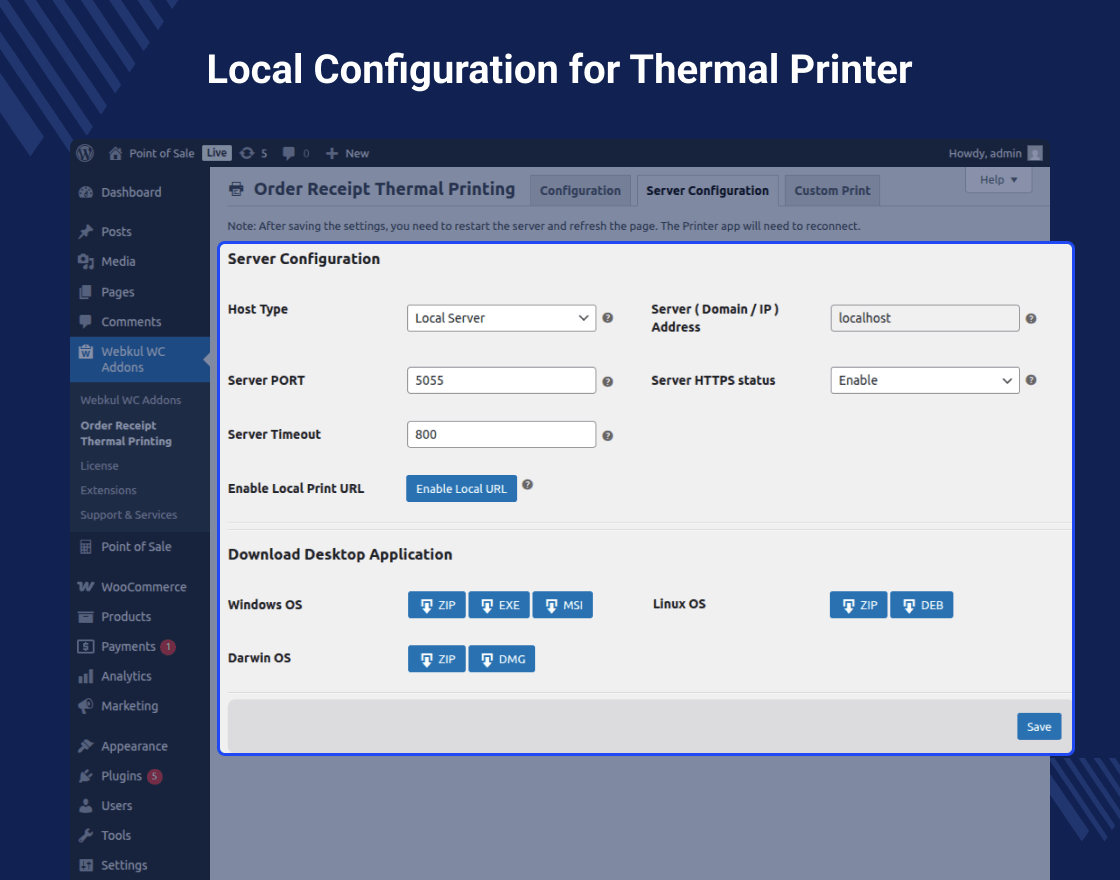Click the Server PORT input field
This screenshot has height=880, width=1120.
coord(501,381)
